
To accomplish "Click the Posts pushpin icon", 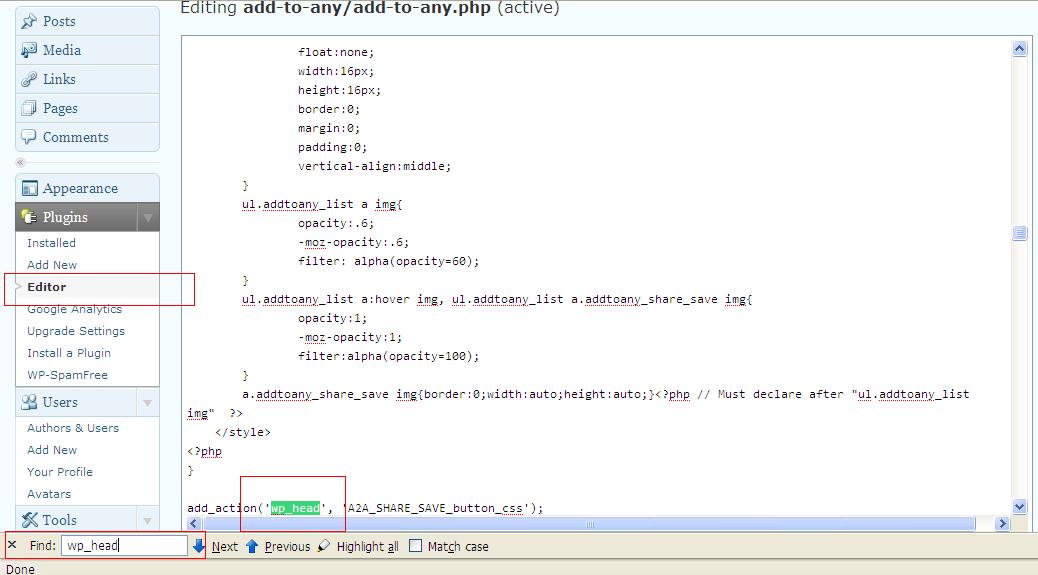I will coord(28,21).
